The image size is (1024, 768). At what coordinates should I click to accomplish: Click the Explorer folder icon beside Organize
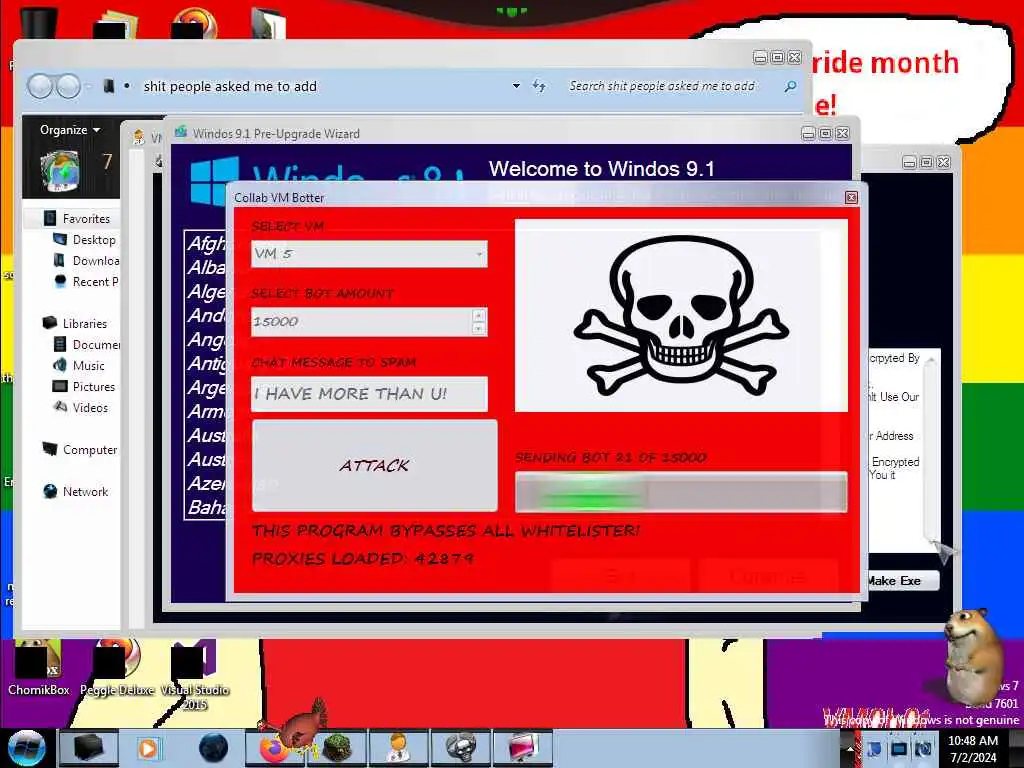pos(59,171)
